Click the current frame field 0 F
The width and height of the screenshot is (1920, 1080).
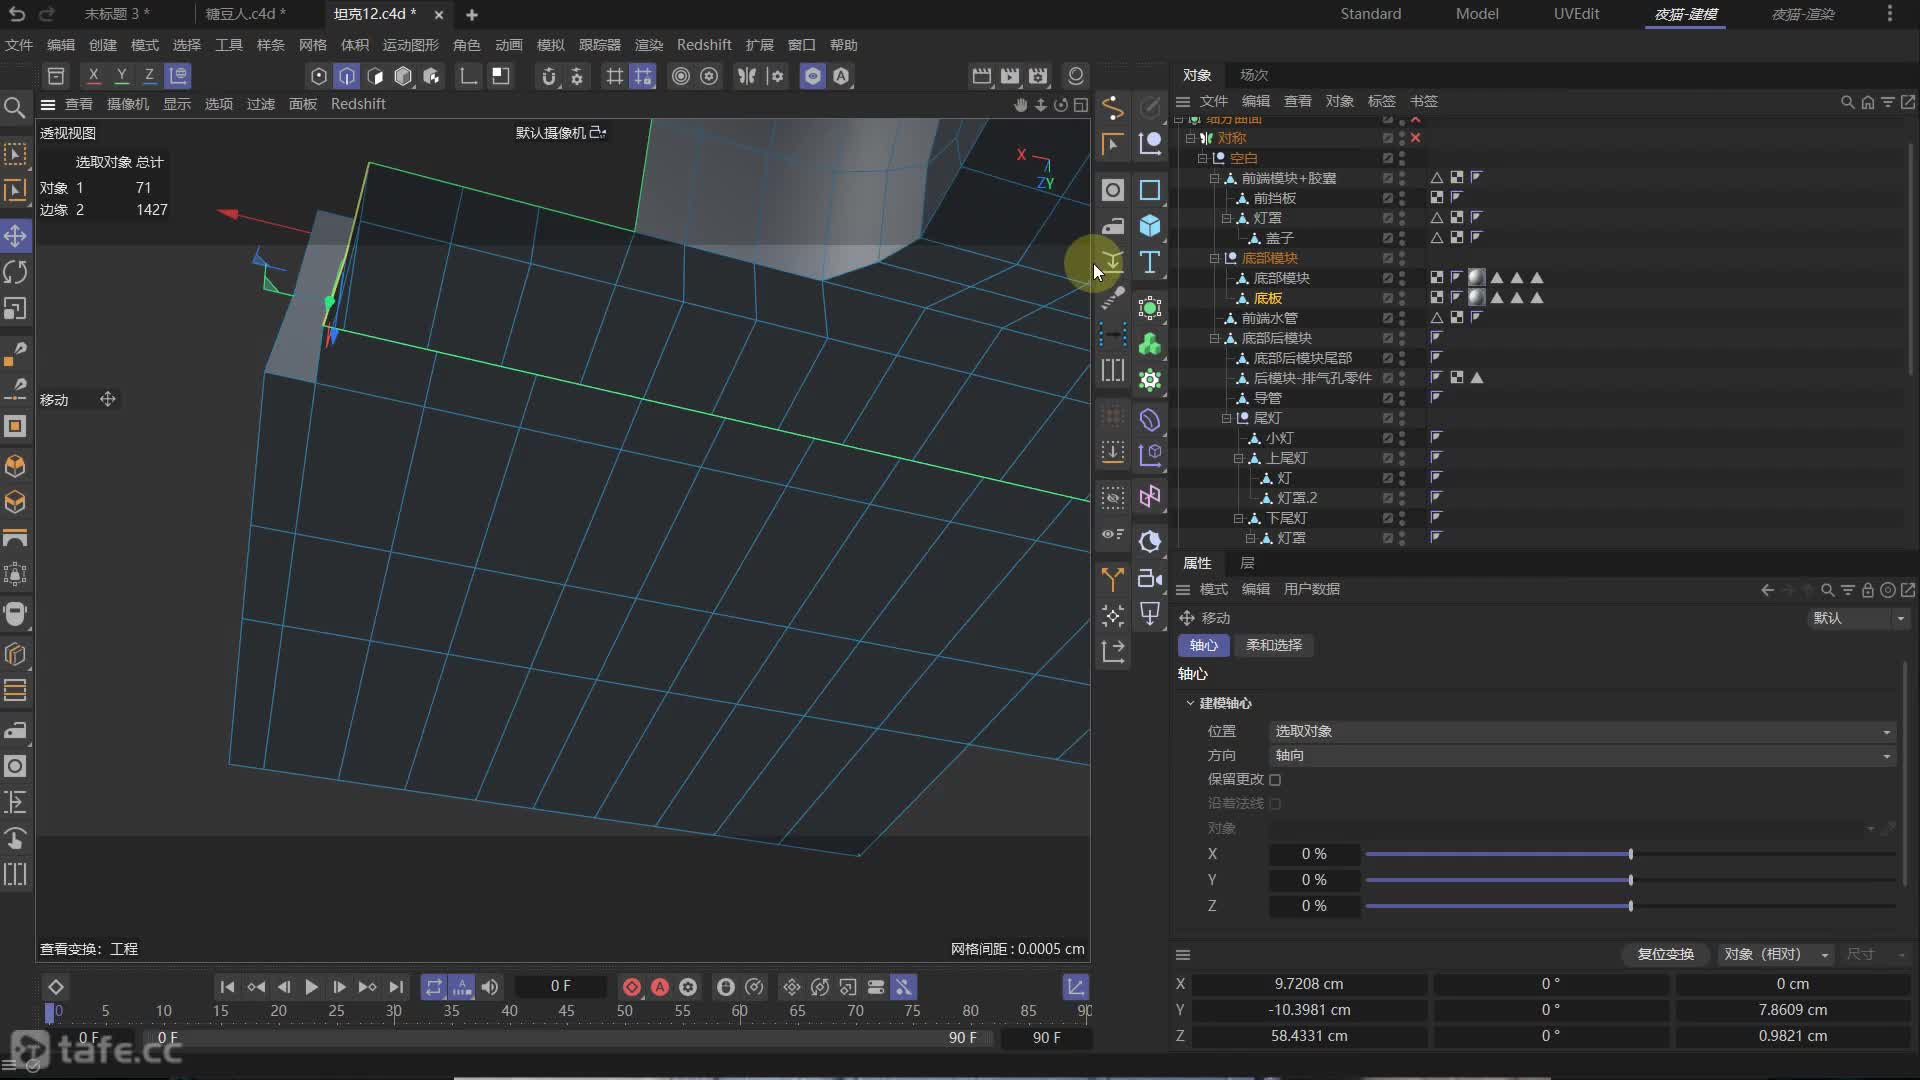tap(561, 987)
